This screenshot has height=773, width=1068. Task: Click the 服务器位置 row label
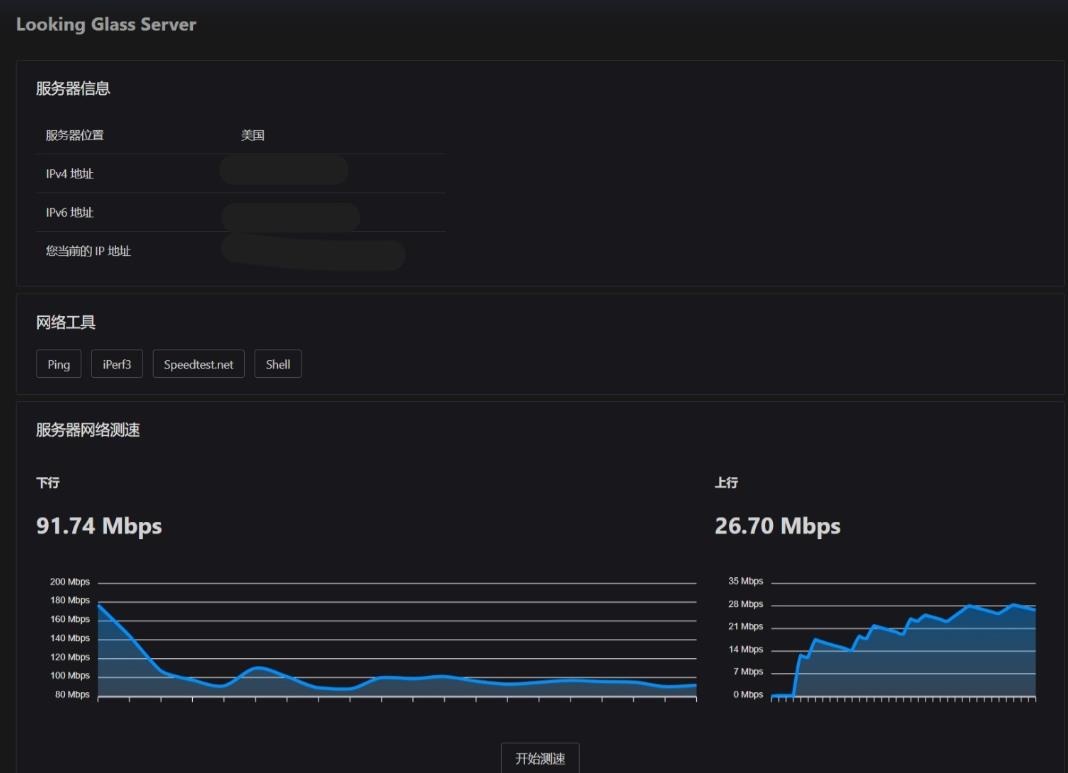tap(75, 135)
